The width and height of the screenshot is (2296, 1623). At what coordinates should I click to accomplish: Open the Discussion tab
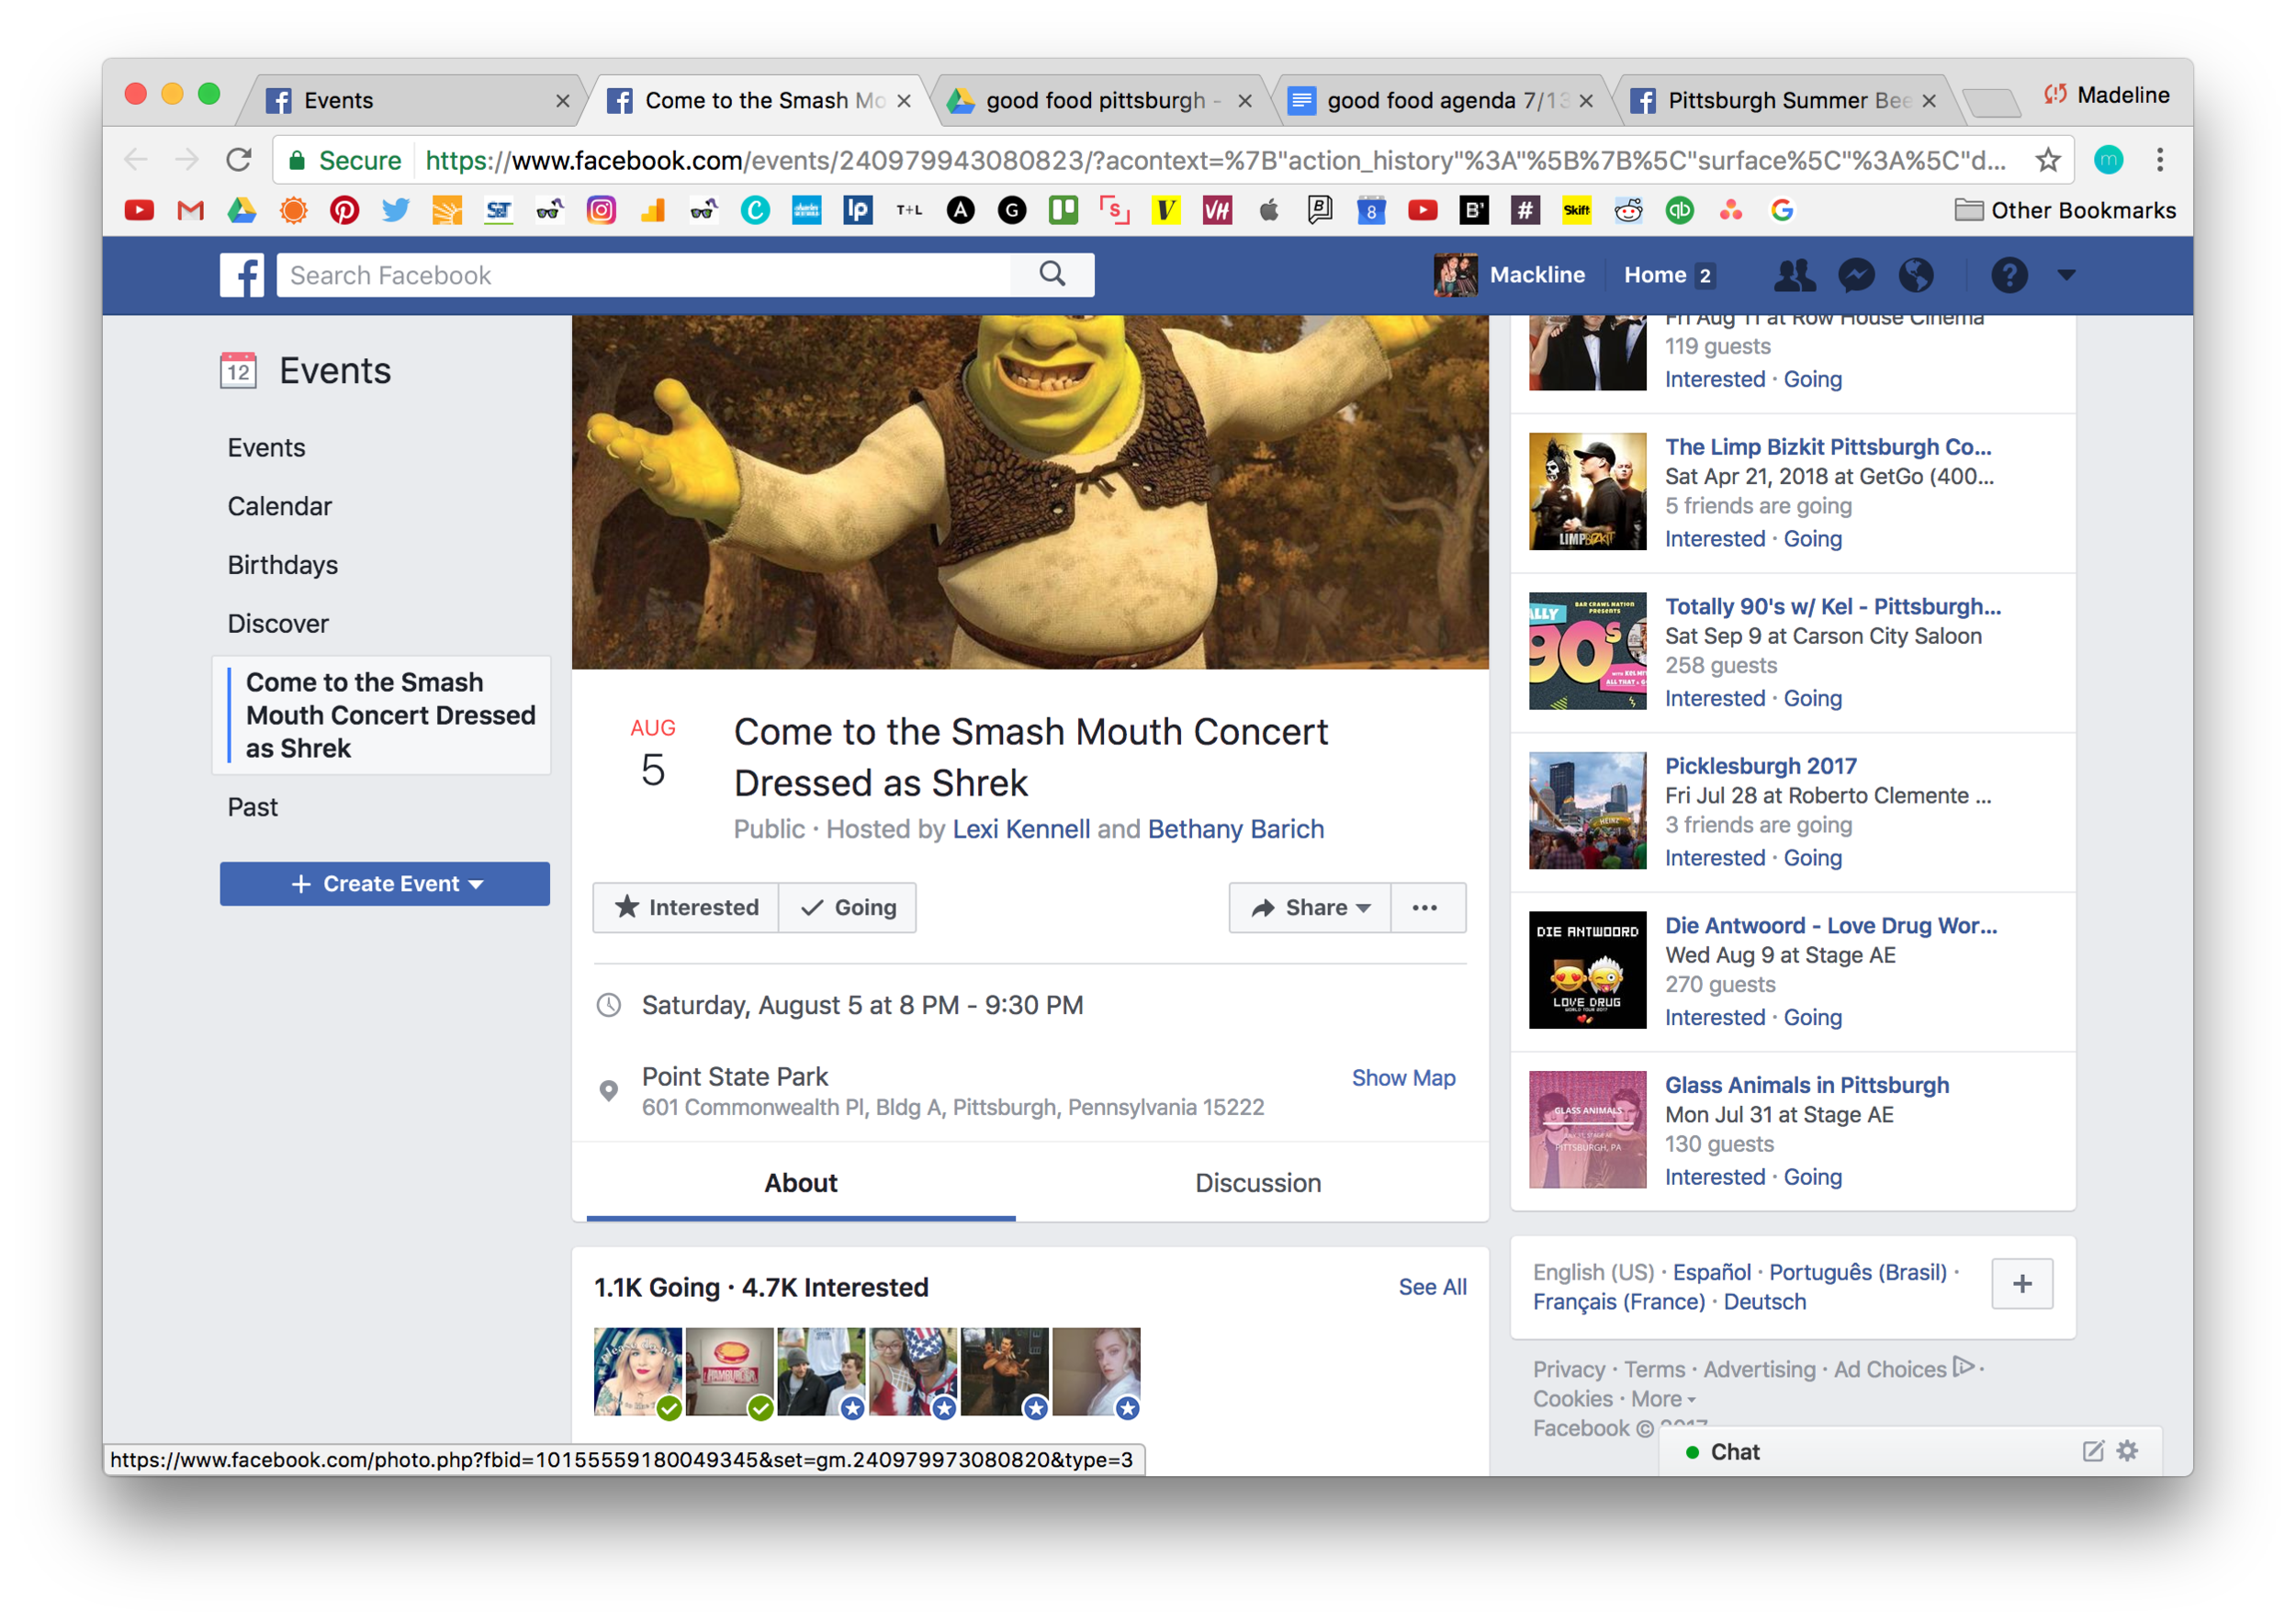[x=1258, y=1184]
